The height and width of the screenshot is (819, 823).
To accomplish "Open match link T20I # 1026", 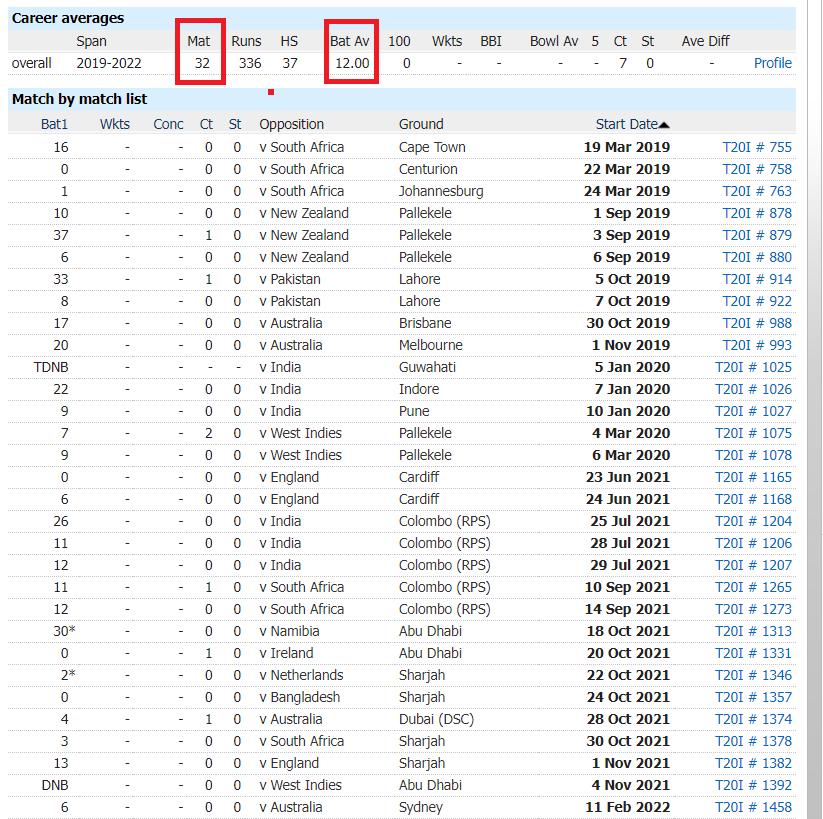I will tap(753, 390).
